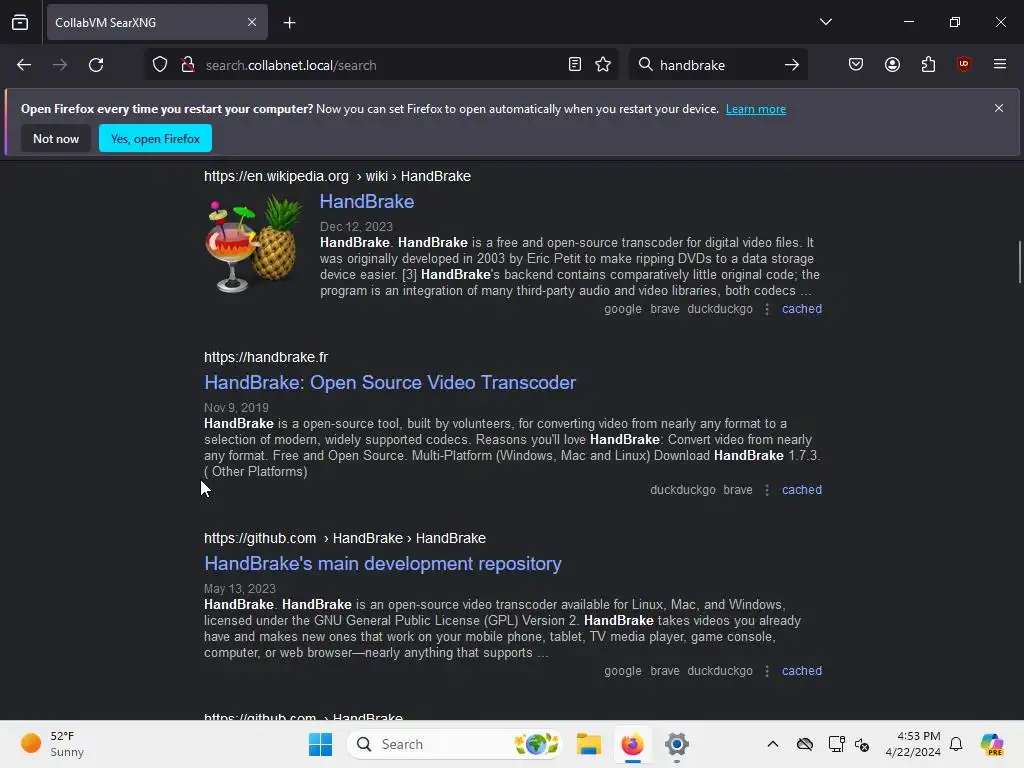Dismiss the Firefox startup notification bar
The height and width of the screenshot is (768, 1024).
point(999,108)
